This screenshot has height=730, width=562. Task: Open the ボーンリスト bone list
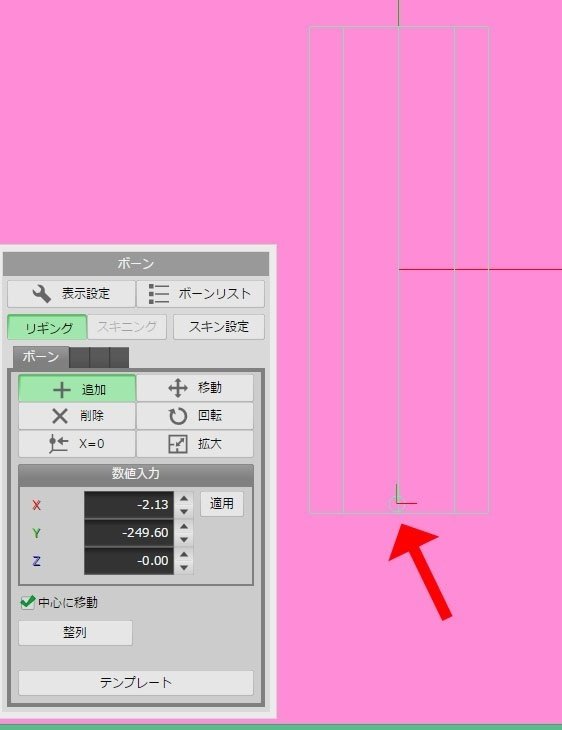(200, 294)
